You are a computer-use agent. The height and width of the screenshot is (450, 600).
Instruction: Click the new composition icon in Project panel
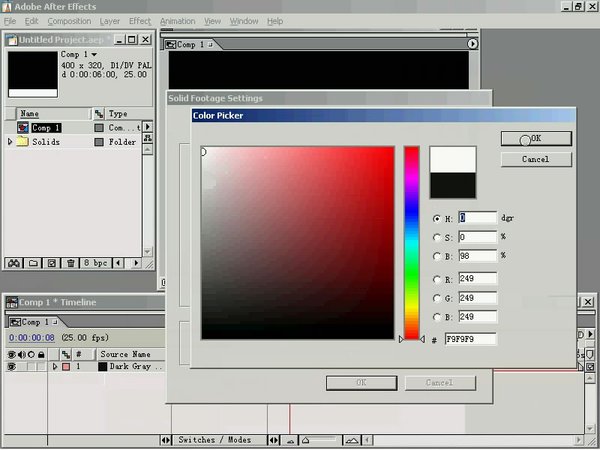pyautogui.click(x=51, y=263)
